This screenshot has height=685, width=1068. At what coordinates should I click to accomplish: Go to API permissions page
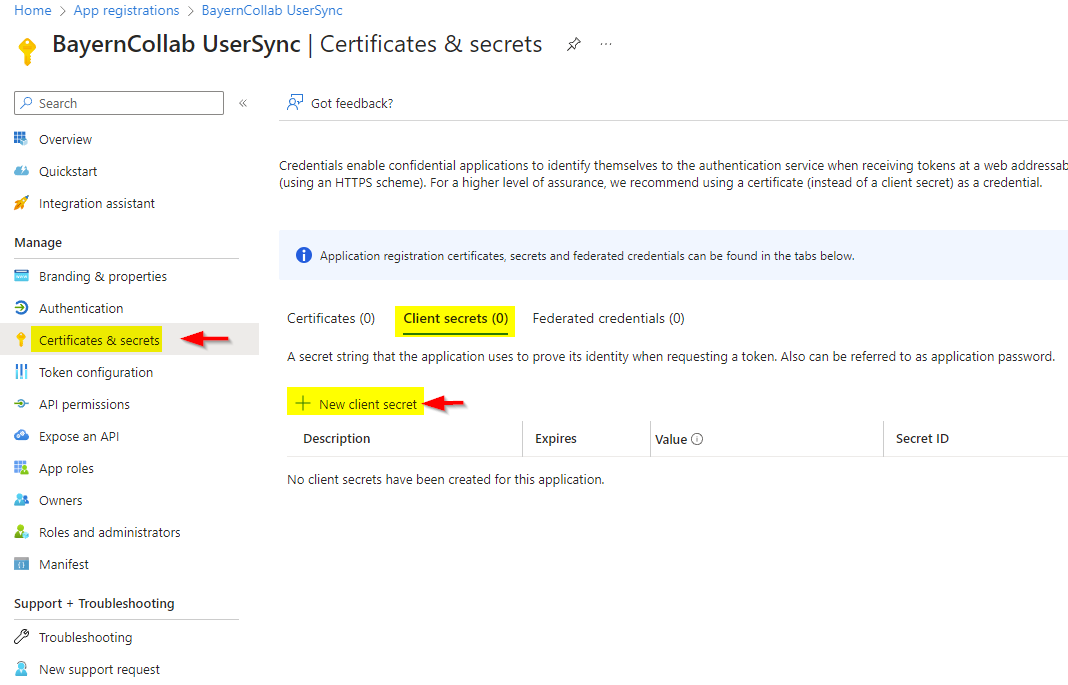pos(84,404)
